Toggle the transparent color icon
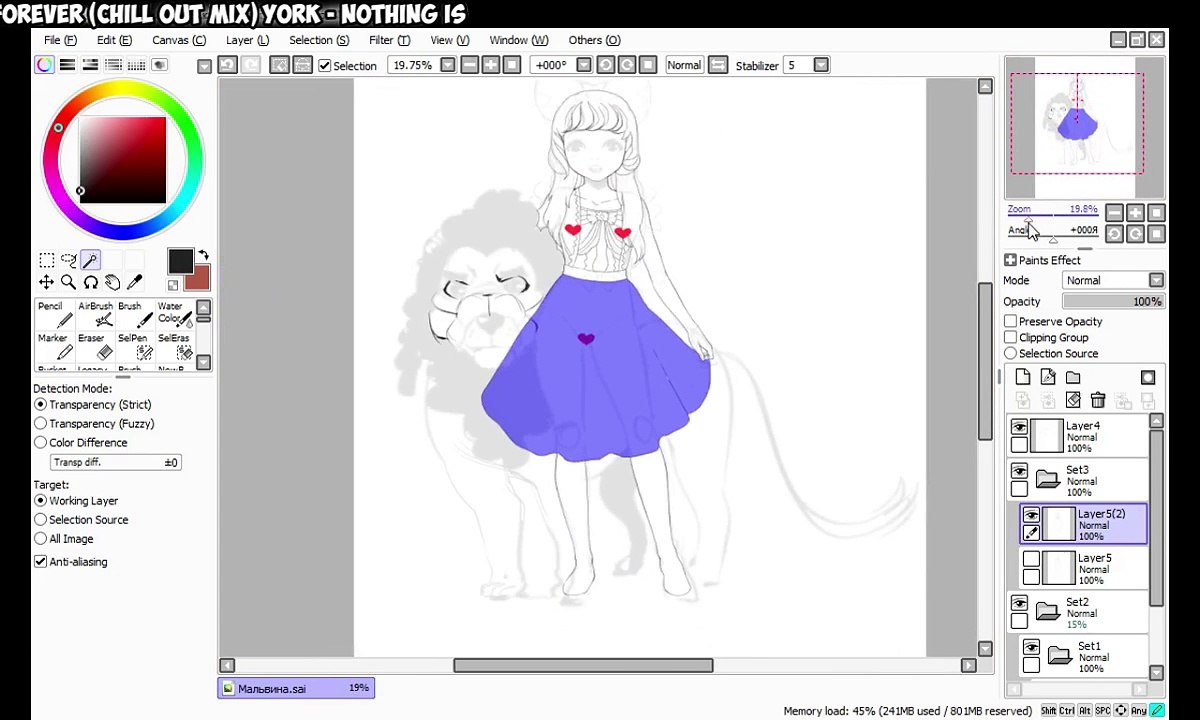1200x720 pixels. coord(173,286)
